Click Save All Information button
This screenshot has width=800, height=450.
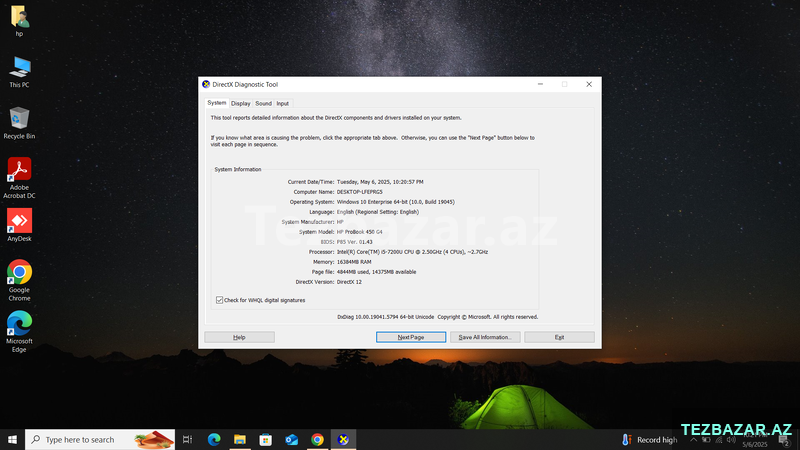[x=485, y=337]
